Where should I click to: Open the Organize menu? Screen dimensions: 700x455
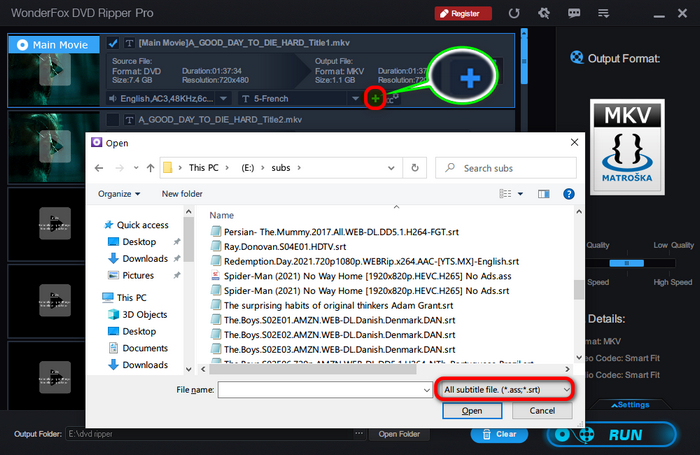[119, 194]
